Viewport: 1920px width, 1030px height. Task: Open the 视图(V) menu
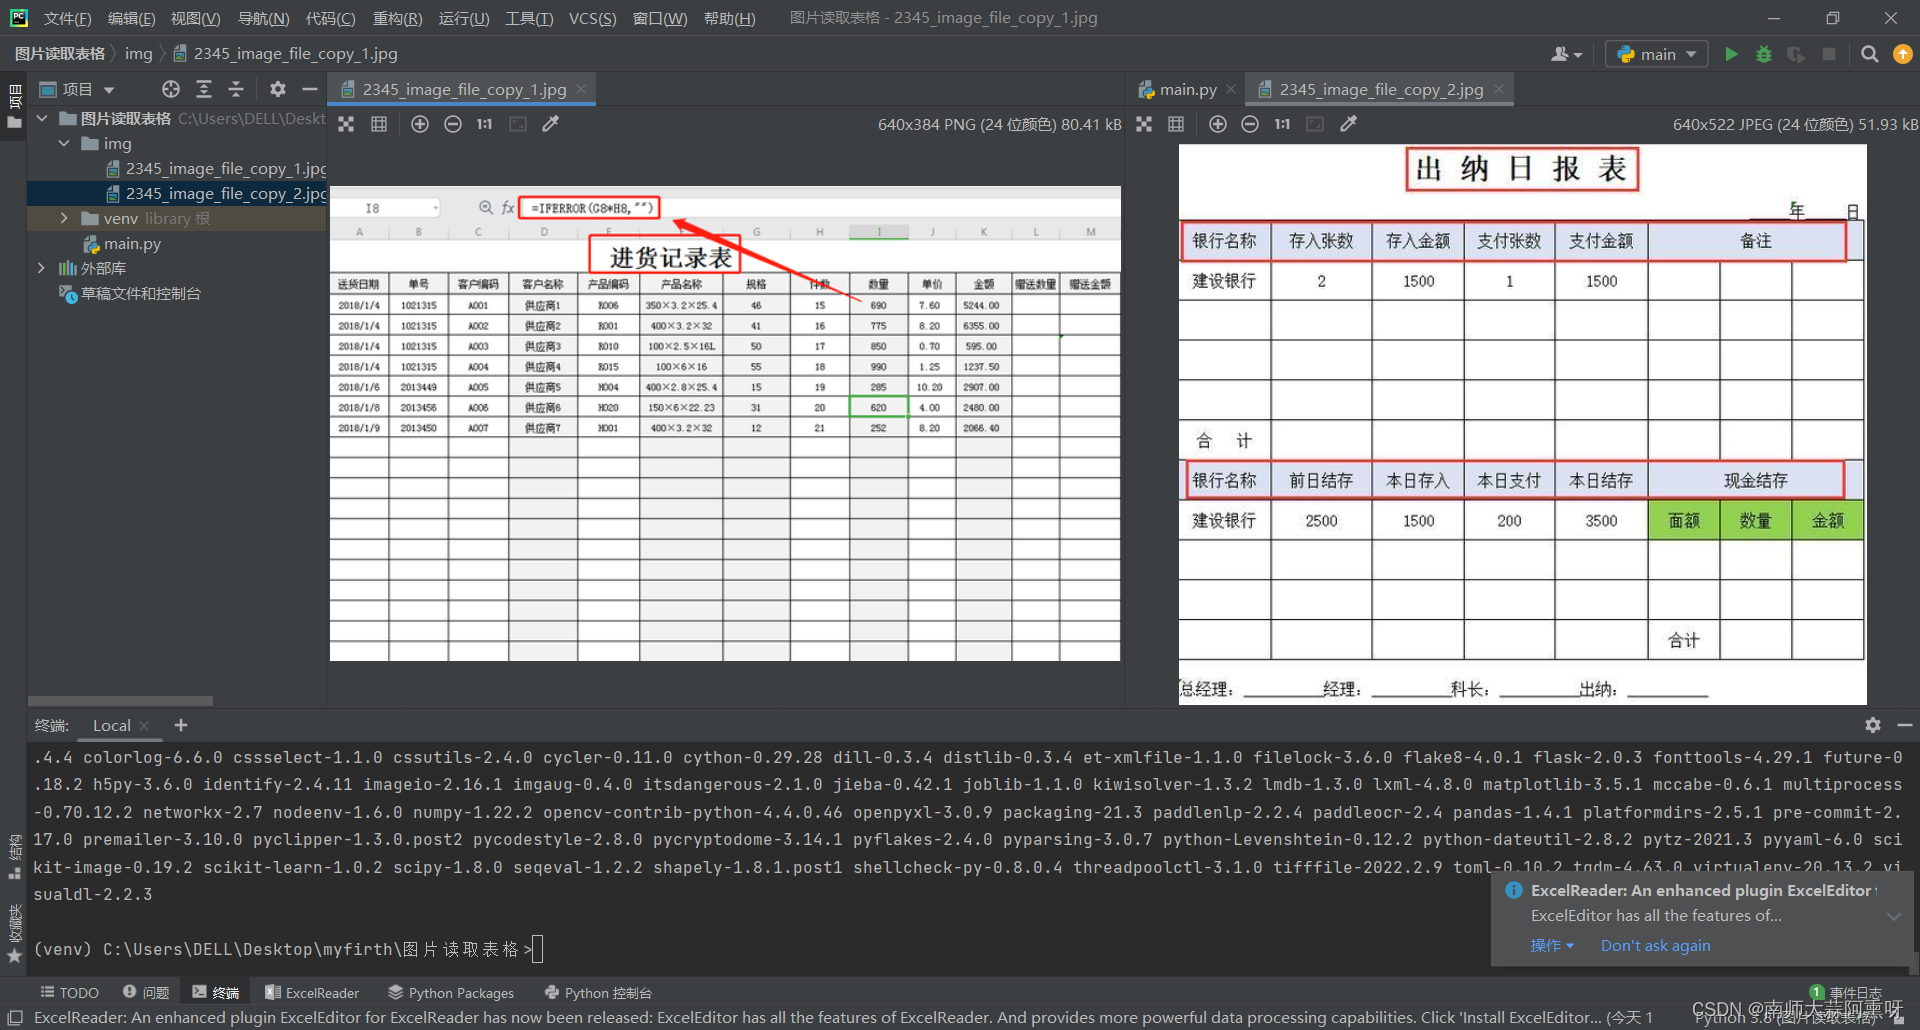tap(196, 18)
